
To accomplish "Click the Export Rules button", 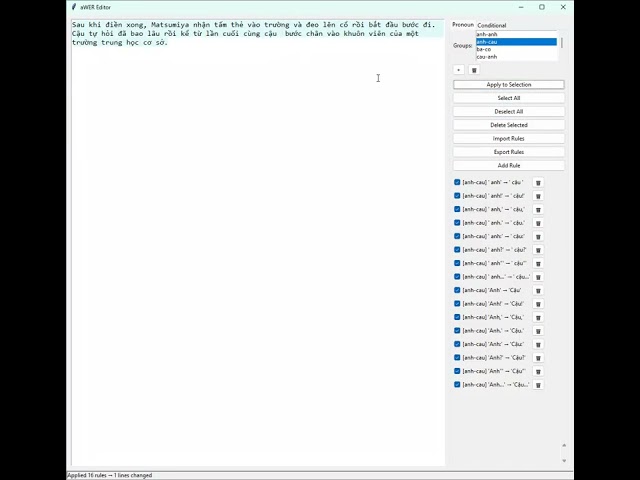I will point(509,152).
